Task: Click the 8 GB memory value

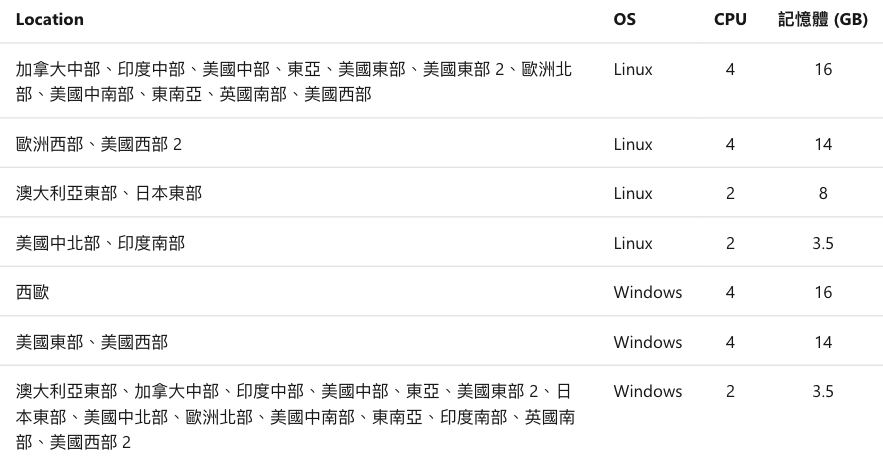Action: [x=823, y=194]
